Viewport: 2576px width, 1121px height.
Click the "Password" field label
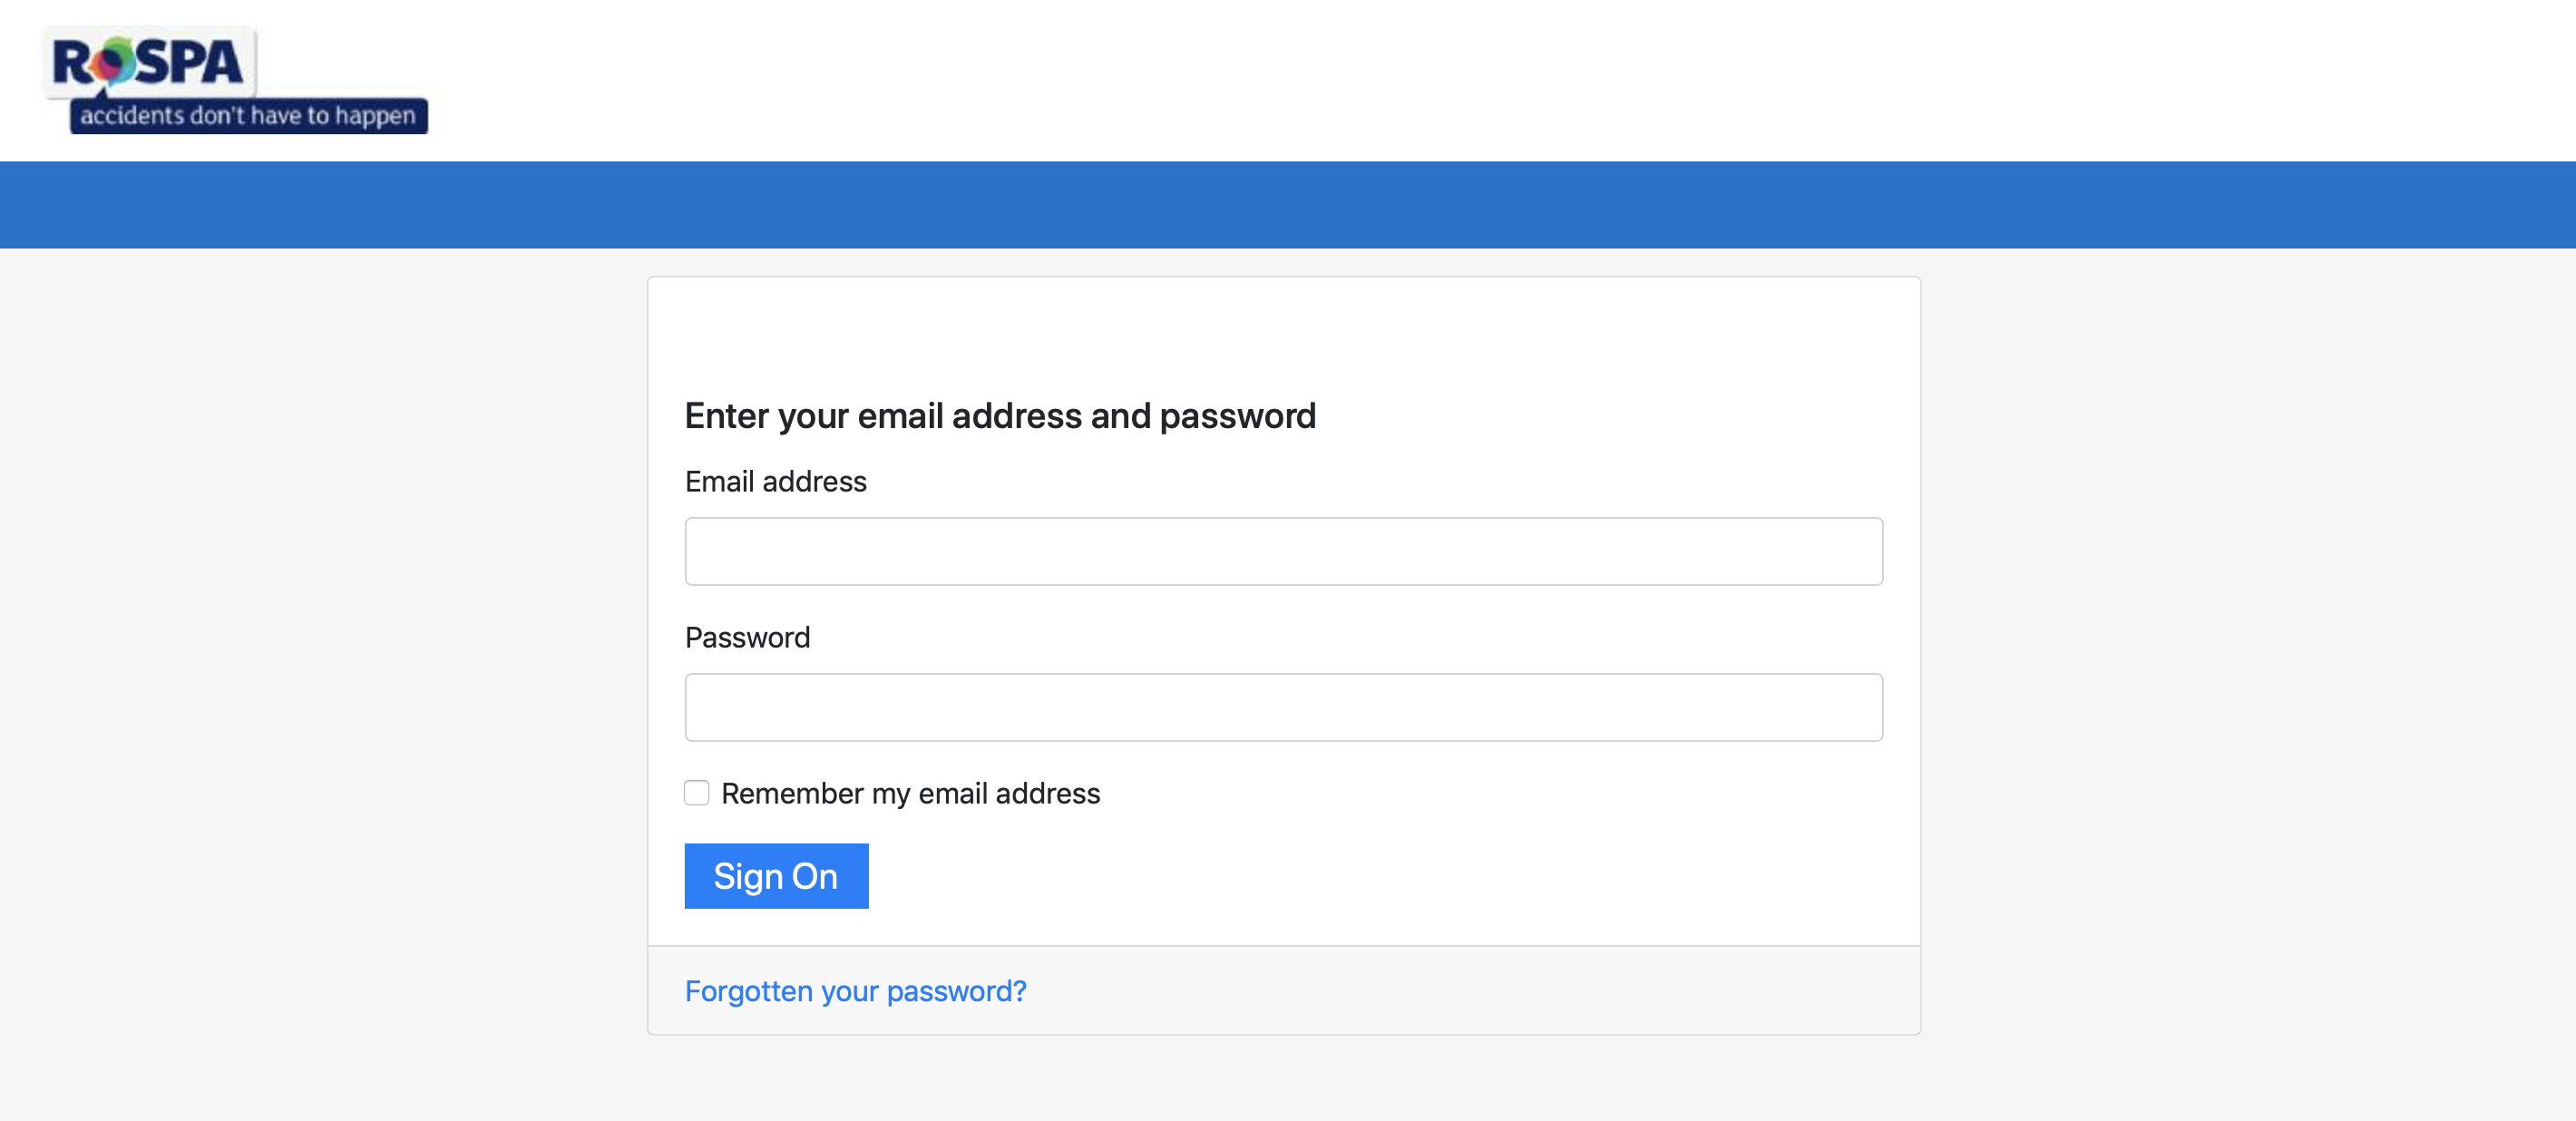pos(747,638)
